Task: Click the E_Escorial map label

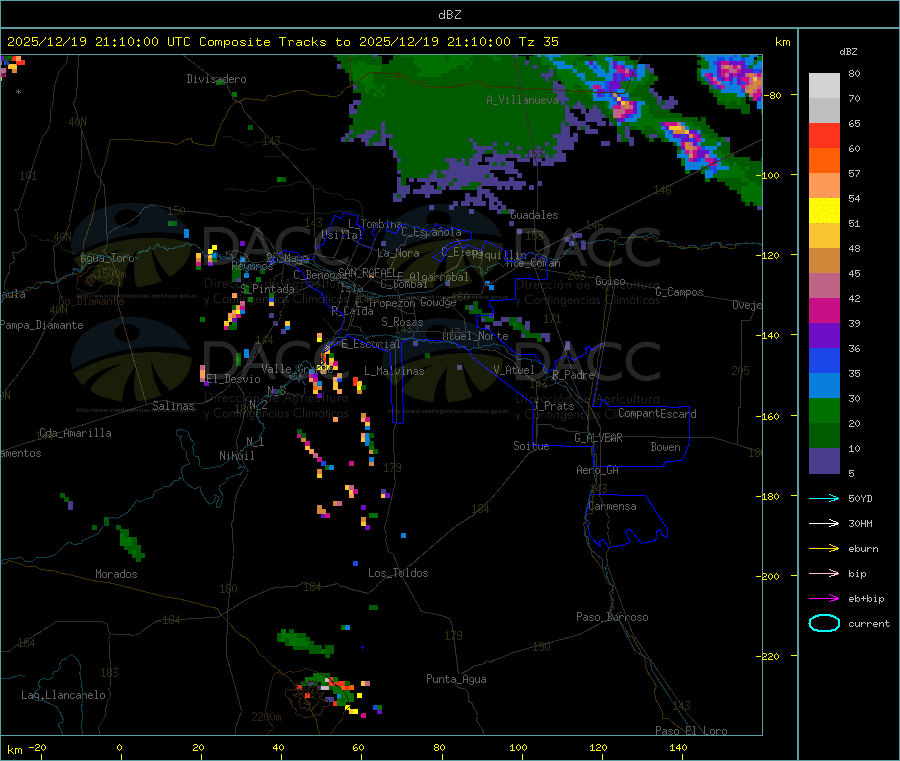Action: coord(370,344)
